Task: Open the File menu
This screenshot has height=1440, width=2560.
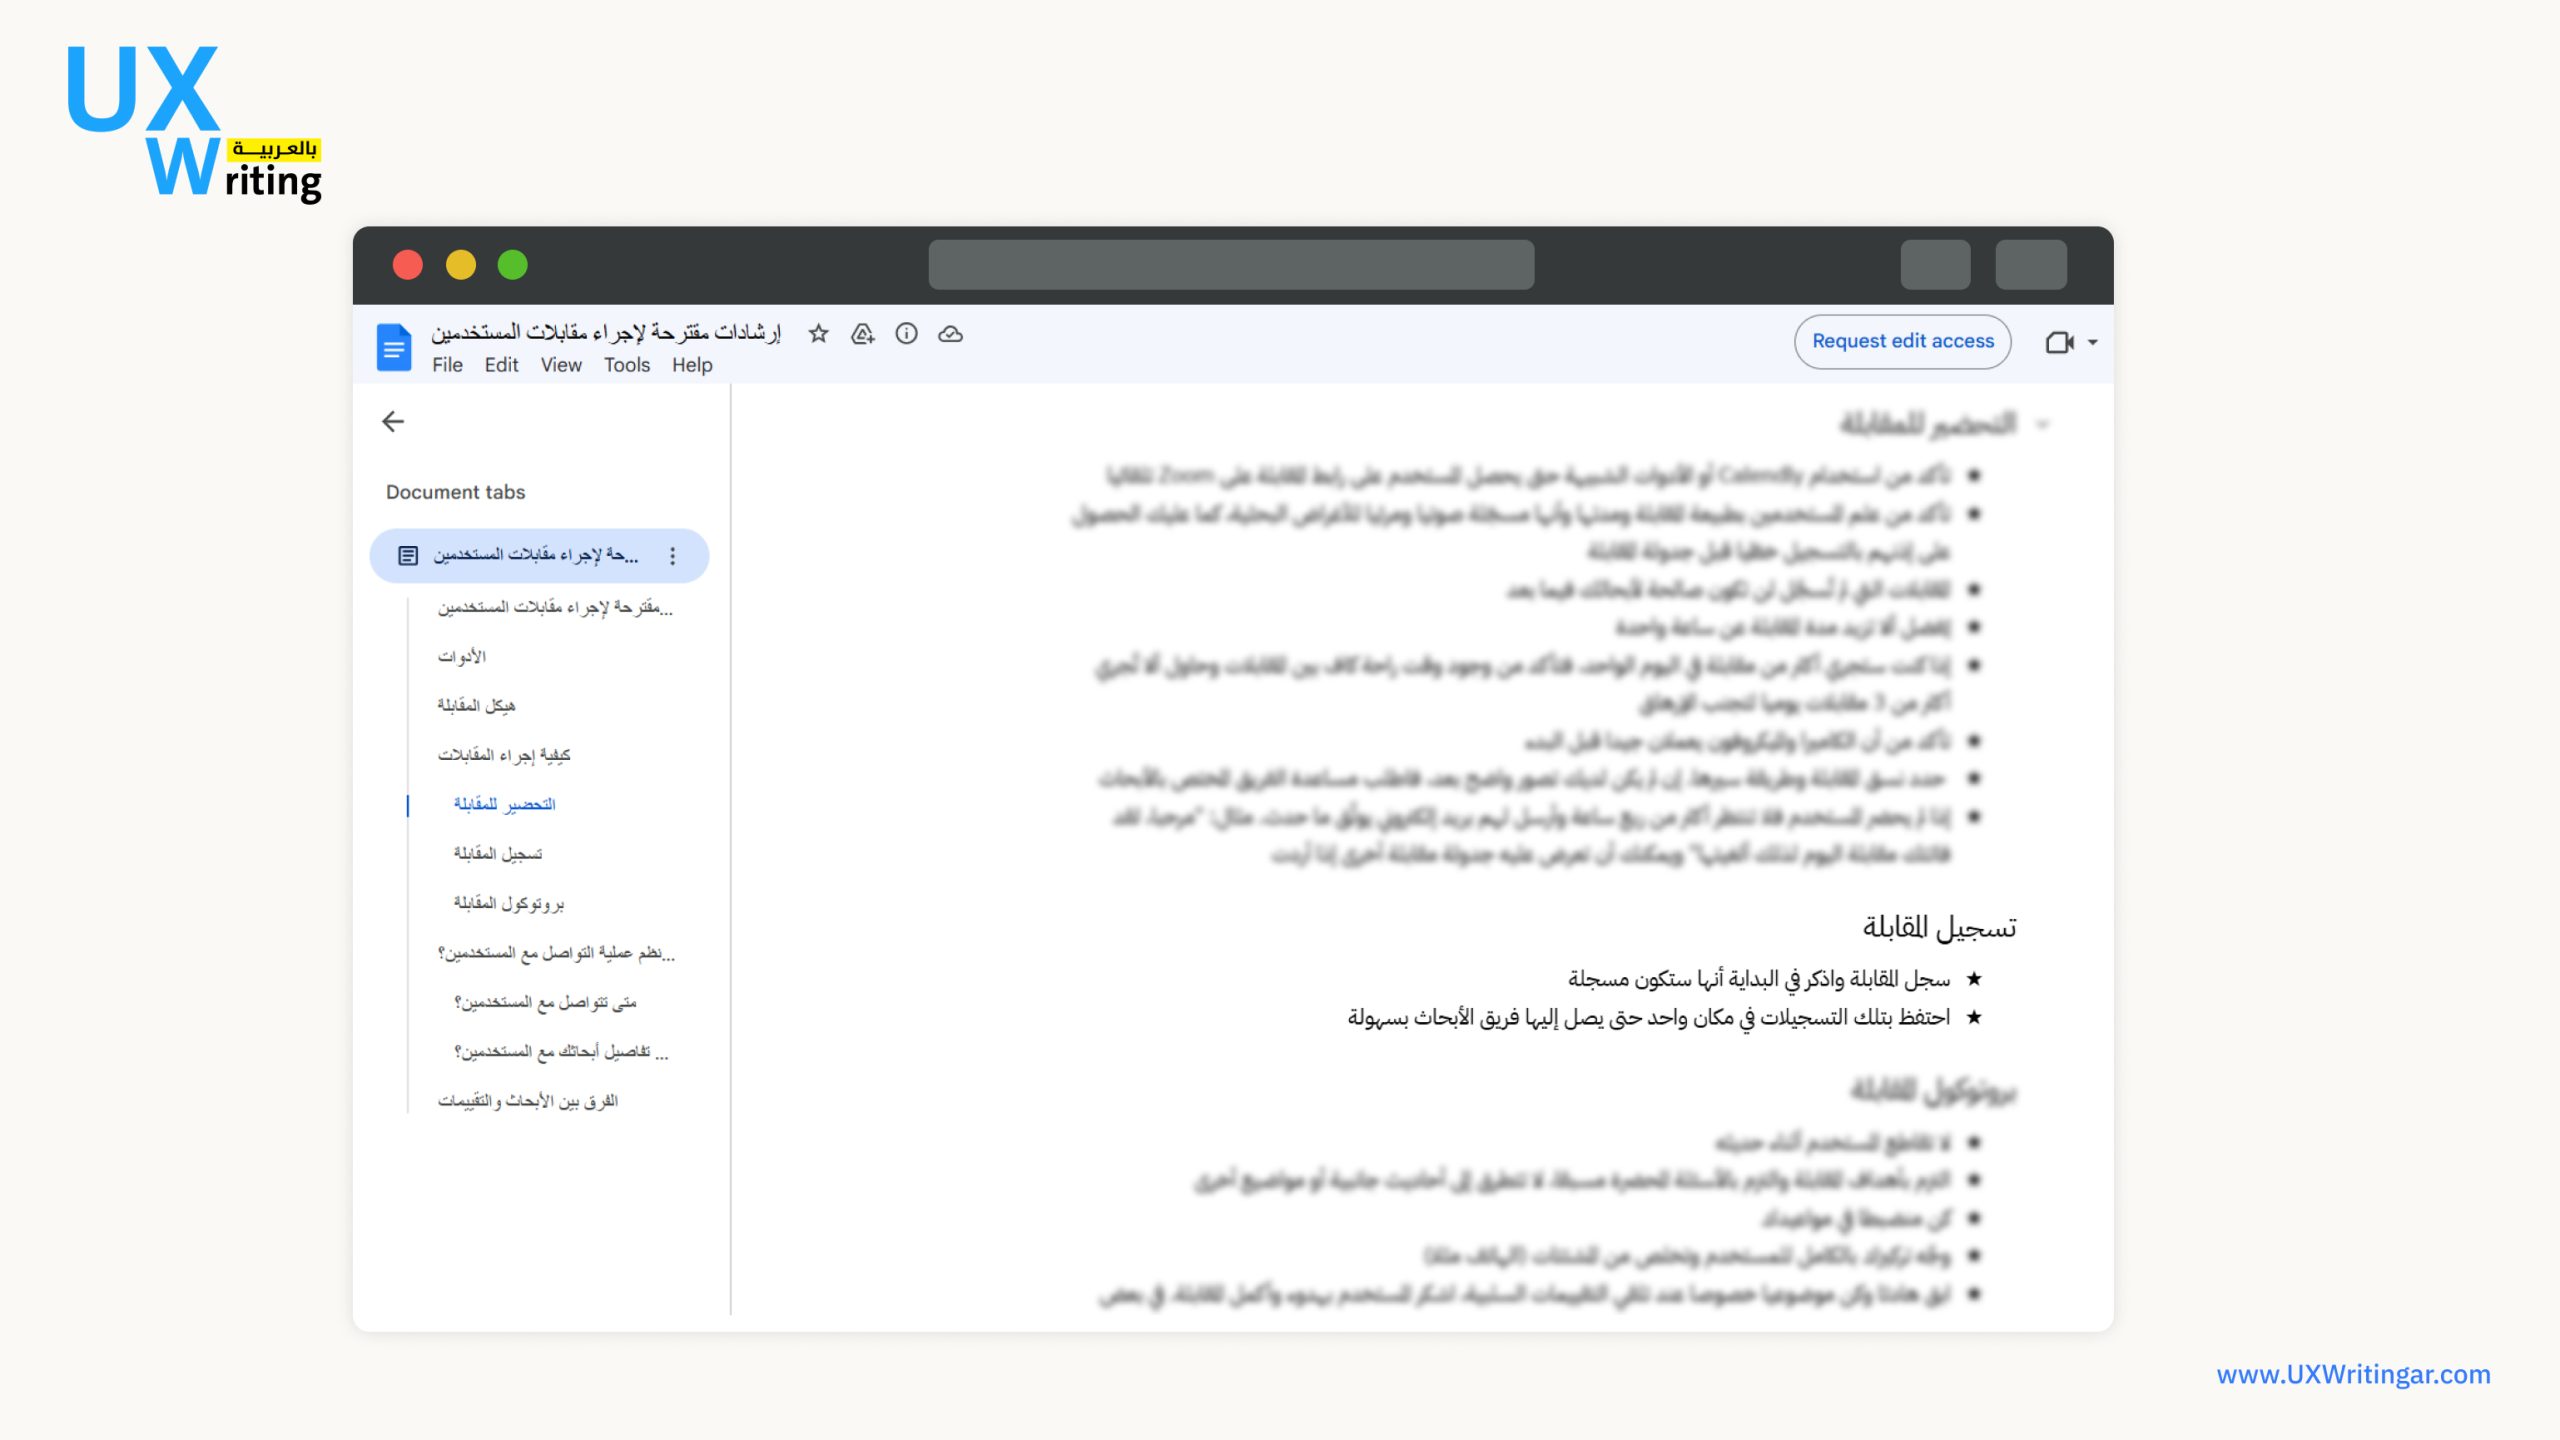Action: pos(446,365)
